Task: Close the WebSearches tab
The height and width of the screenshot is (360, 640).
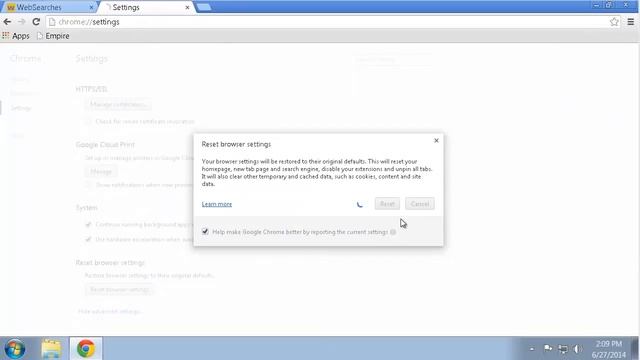Action: click(x=91, y=7)
